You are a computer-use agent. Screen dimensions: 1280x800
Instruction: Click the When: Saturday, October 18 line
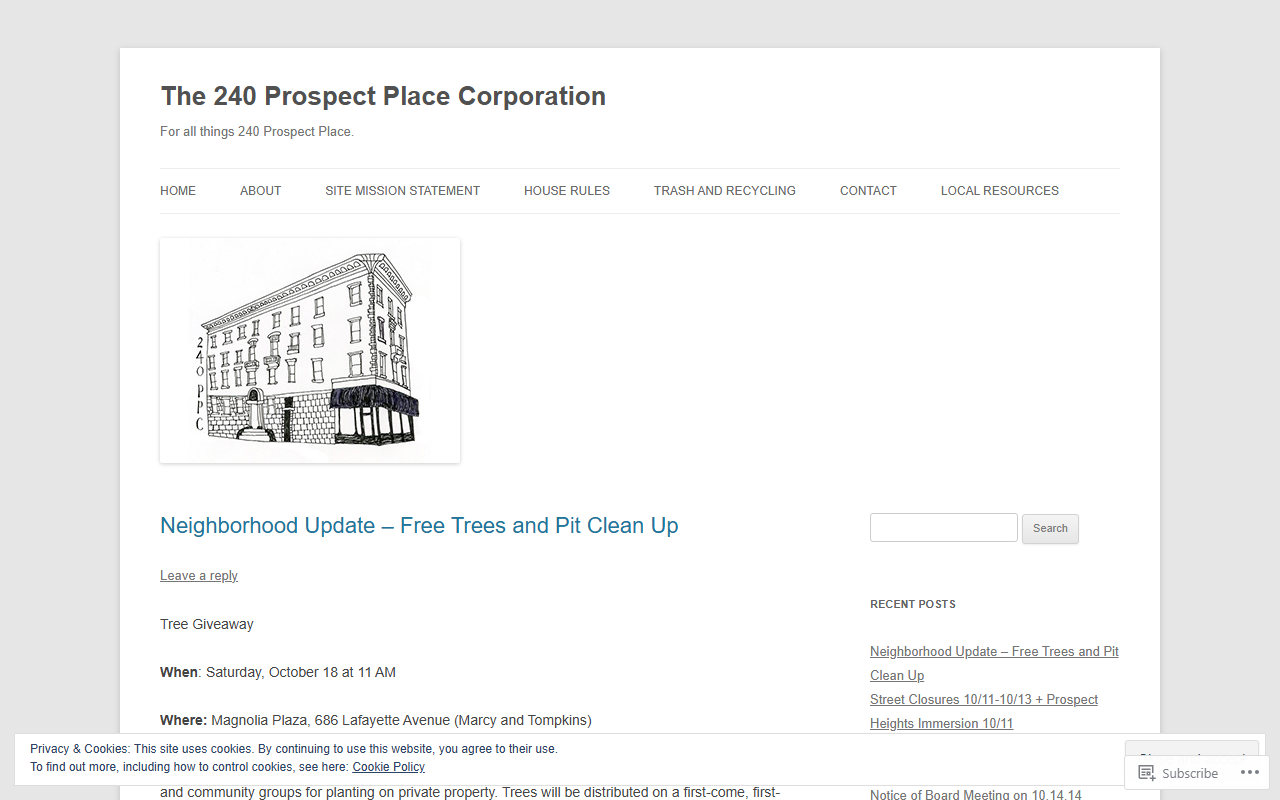click(278, 672)
